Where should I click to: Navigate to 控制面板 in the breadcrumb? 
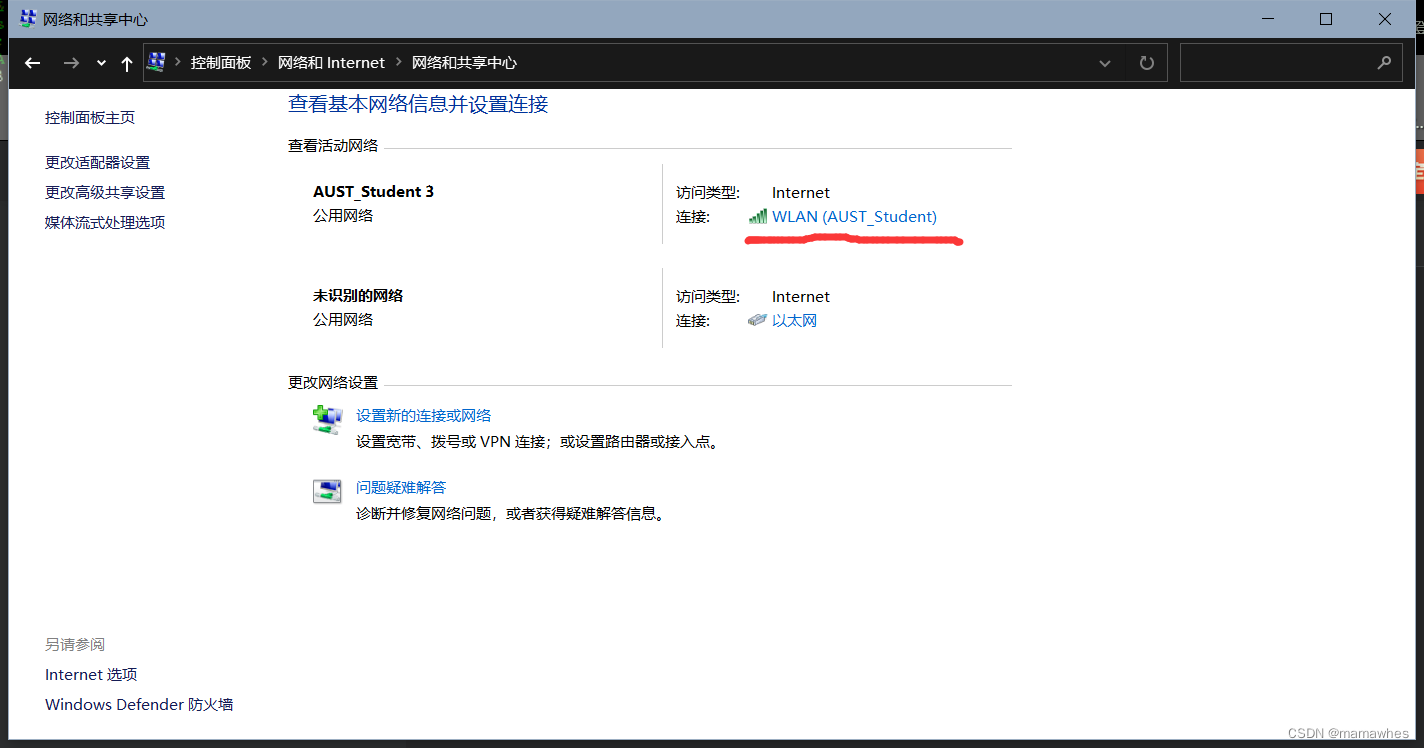220,62
